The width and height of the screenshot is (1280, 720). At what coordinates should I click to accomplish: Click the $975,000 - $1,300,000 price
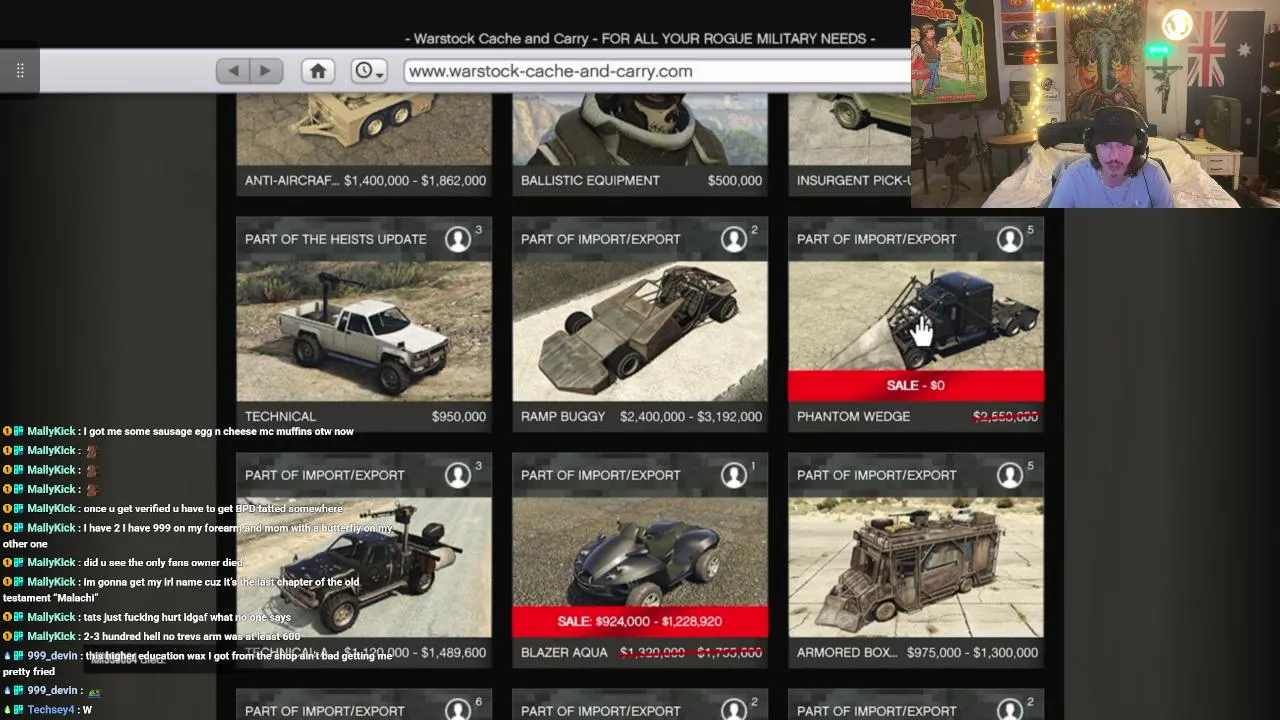(973, 653)
